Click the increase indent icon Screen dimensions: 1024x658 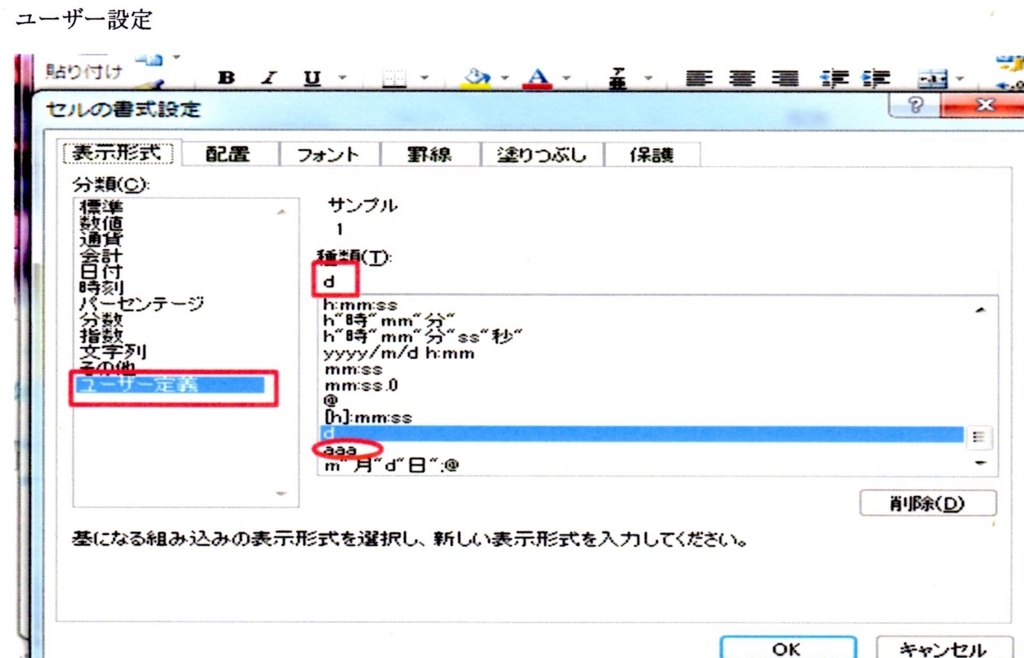tap(876, 76)
